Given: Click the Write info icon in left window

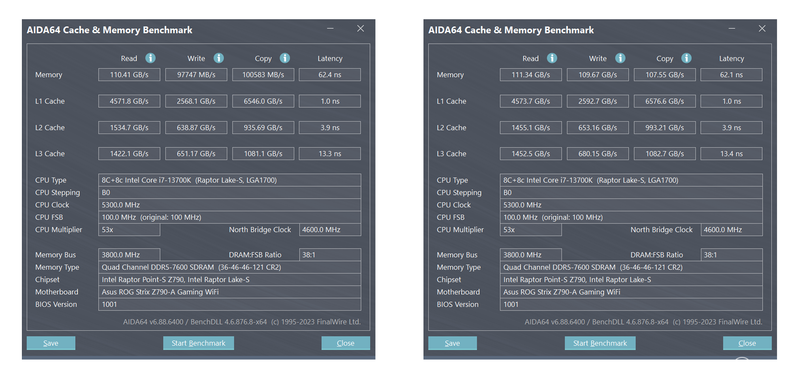Looking at the screenshot, I should coord(218,58).
